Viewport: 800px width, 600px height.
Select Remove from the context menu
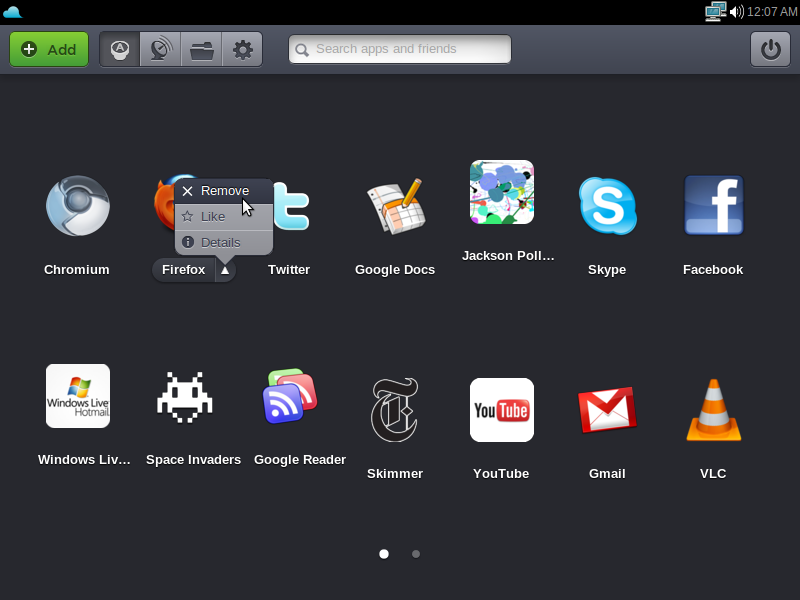[x=224, y=191]
